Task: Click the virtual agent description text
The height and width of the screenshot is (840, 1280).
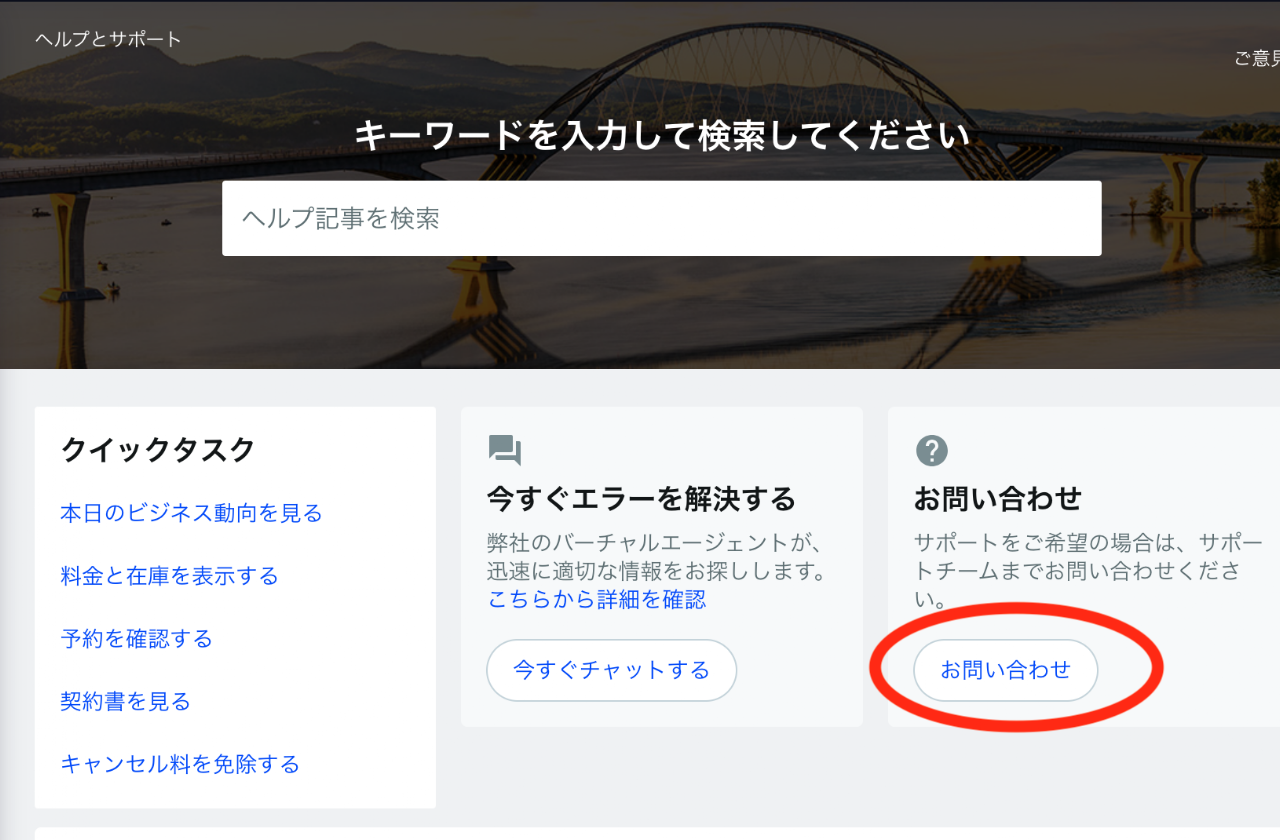Action: coord(655,557)
